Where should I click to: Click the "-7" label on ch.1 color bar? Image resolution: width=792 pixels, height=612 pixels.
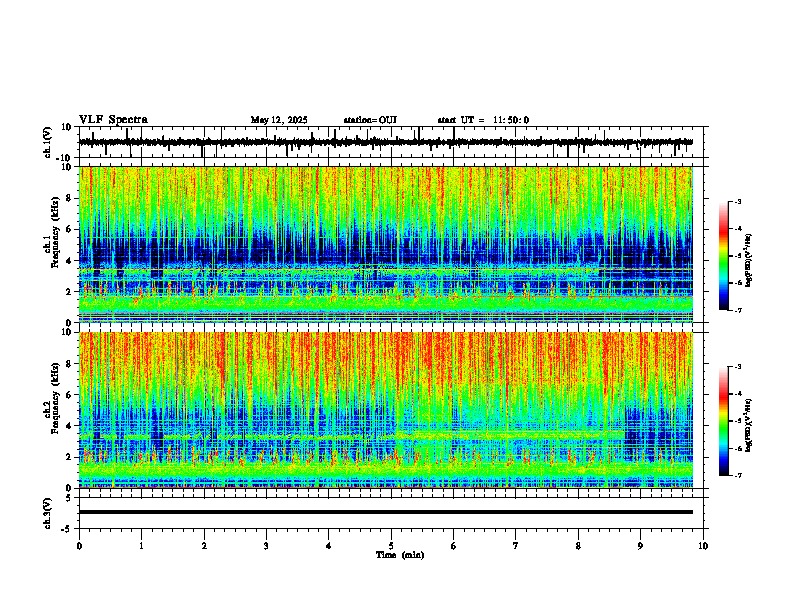[x=738, y=310]
